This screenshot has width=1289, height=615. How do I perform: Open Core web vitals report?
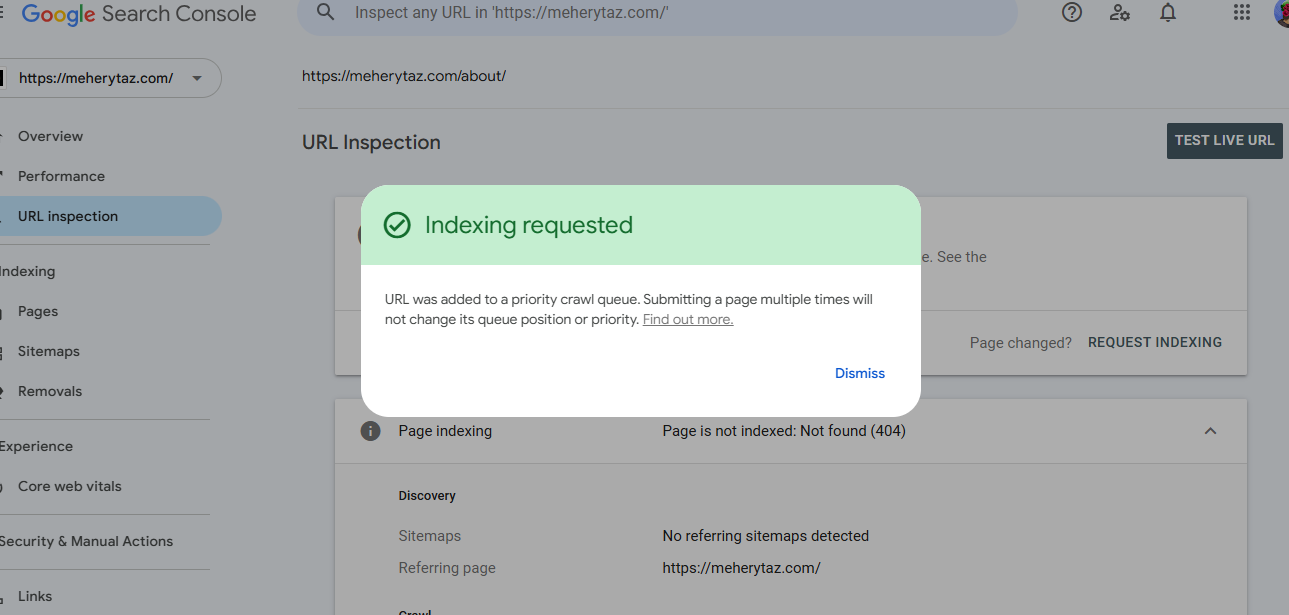pos(69,486)
